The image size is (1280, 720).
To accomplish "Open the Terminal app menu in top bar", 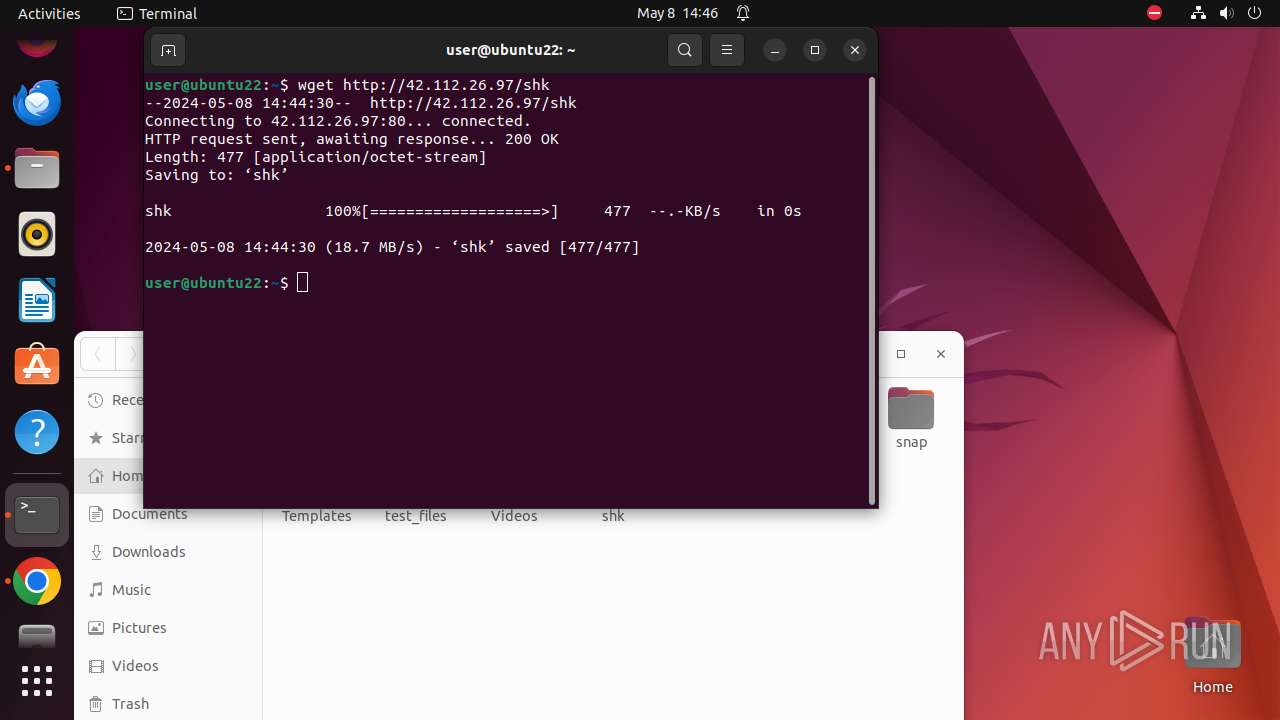I will coord(157,13).
